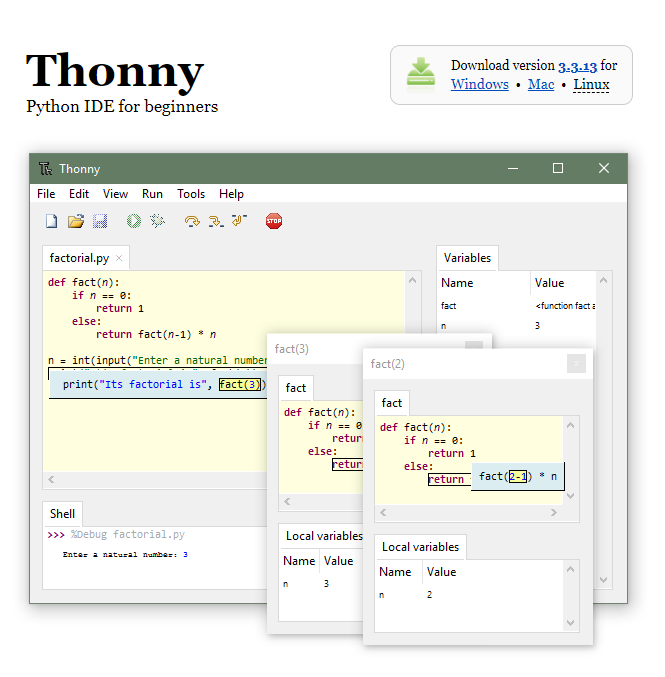
Task: Select Local variables tab in fact(2) window
Action: [x=420, y=547]
